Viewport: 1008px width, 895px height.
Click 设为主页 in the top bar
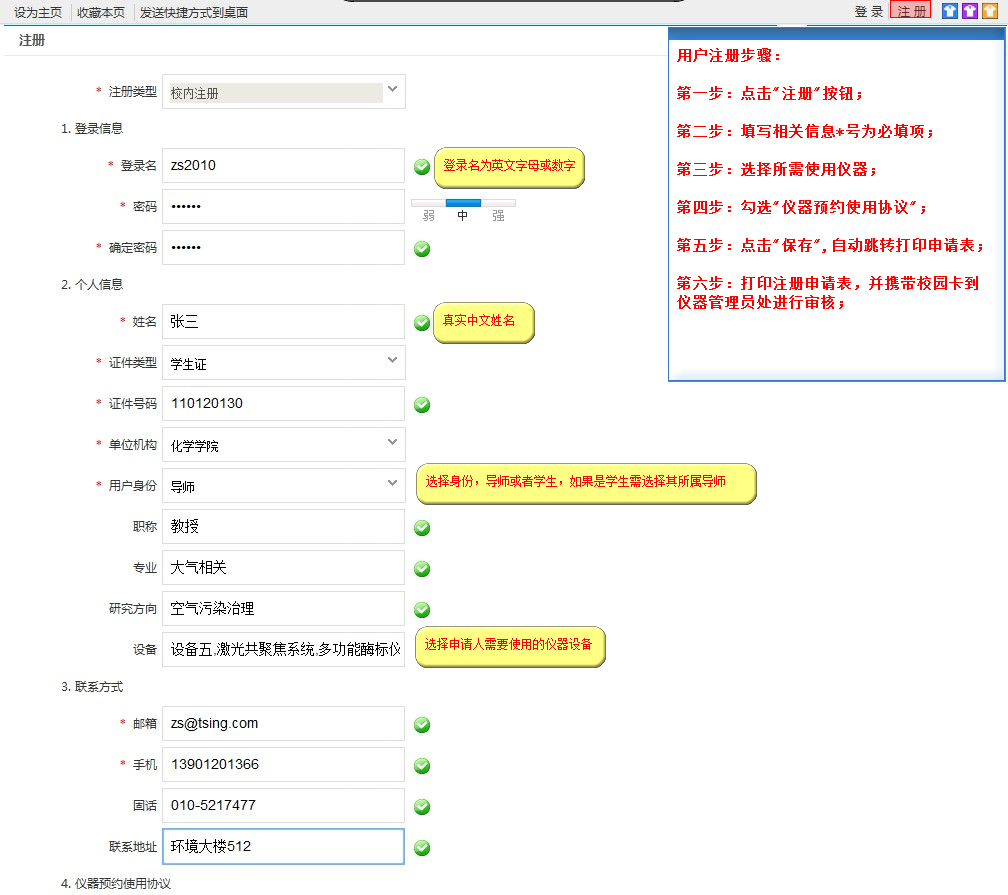coord(38,12)
